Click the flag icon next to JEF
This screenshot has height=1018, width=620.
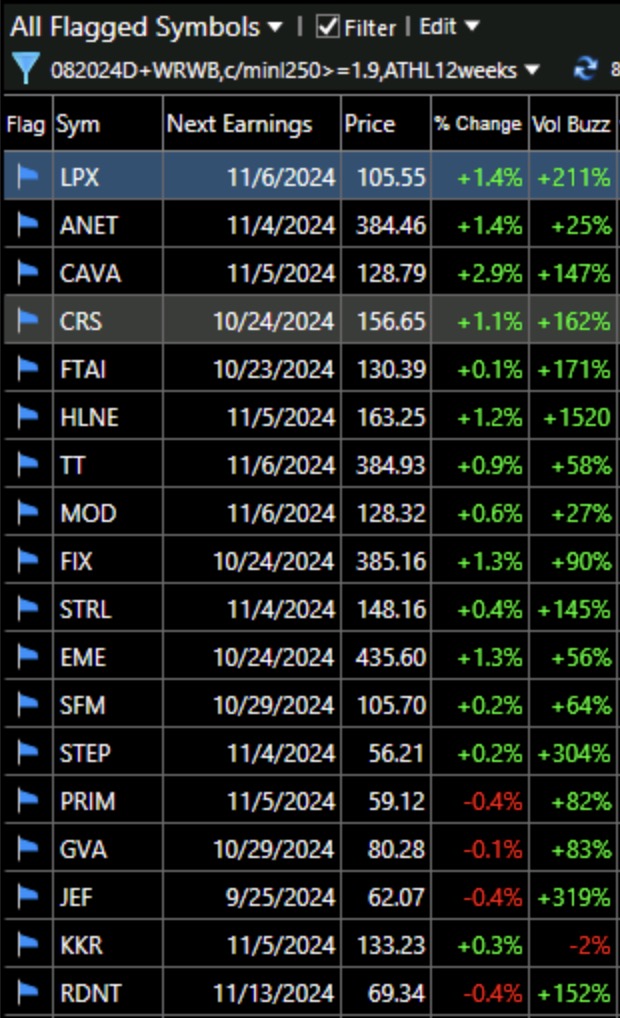pyautogui.click(x=27, y=897)
